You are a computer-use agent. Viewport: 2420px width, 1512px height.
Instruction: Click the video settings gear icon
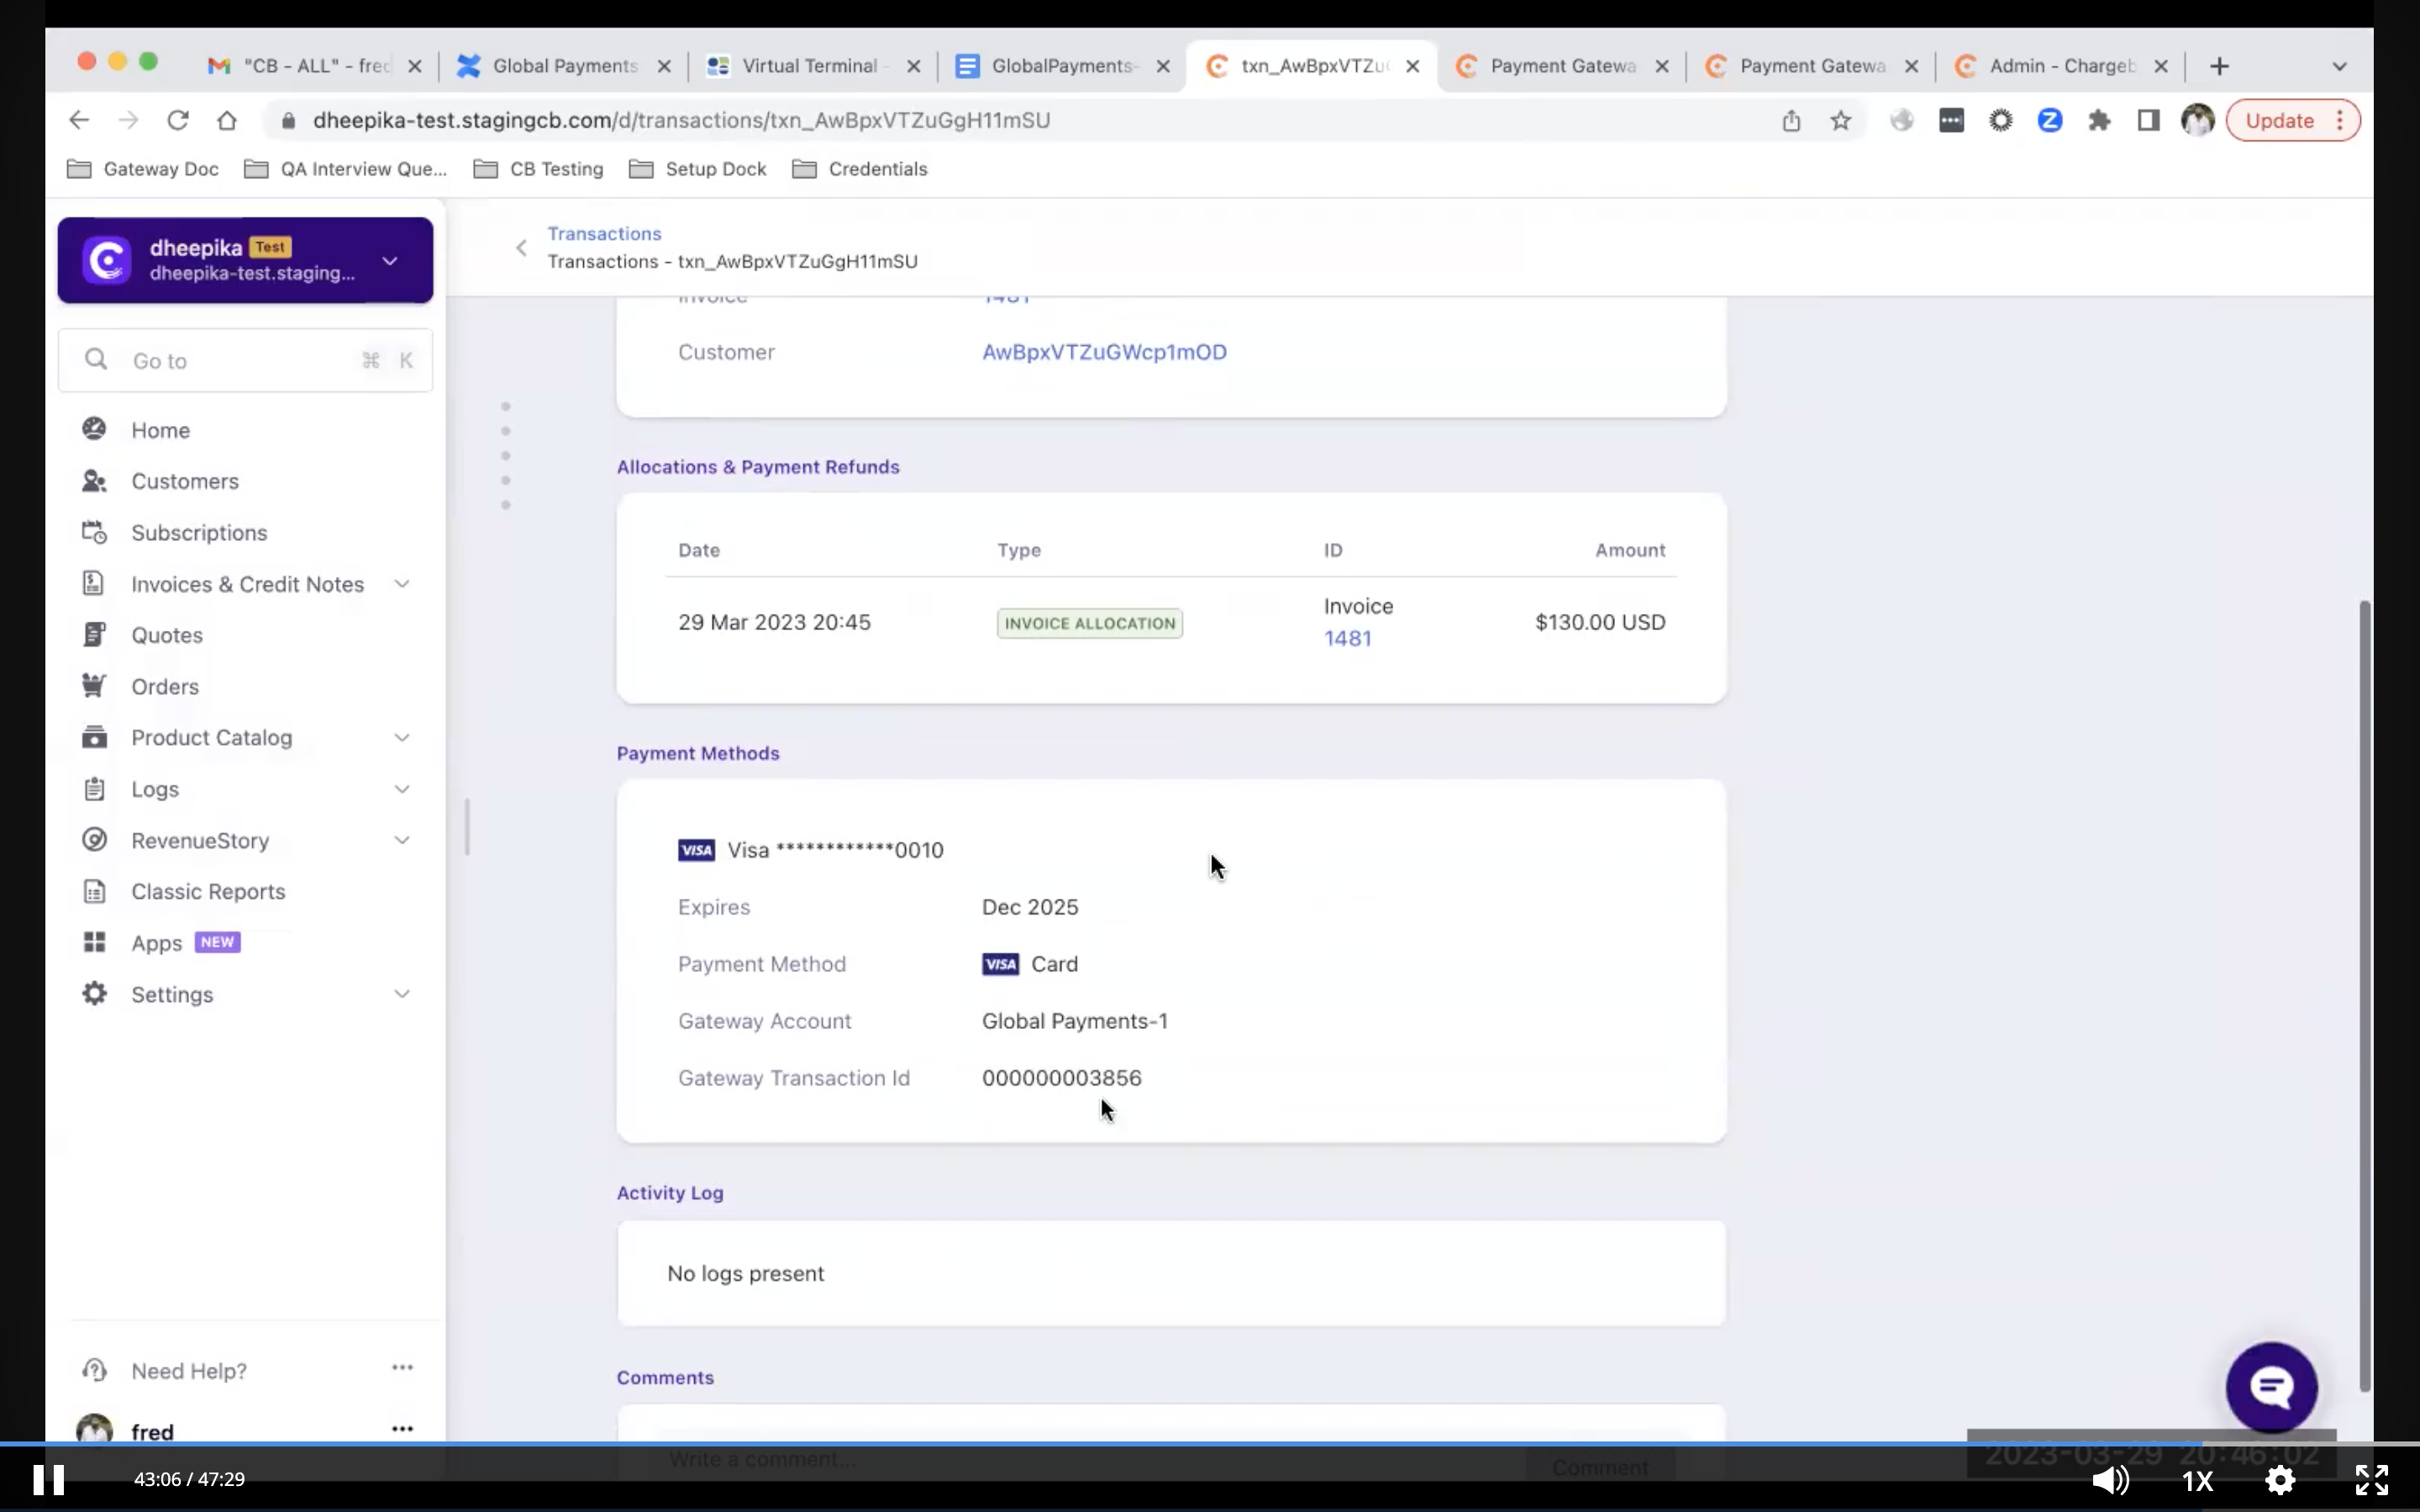[2279, 1479]
